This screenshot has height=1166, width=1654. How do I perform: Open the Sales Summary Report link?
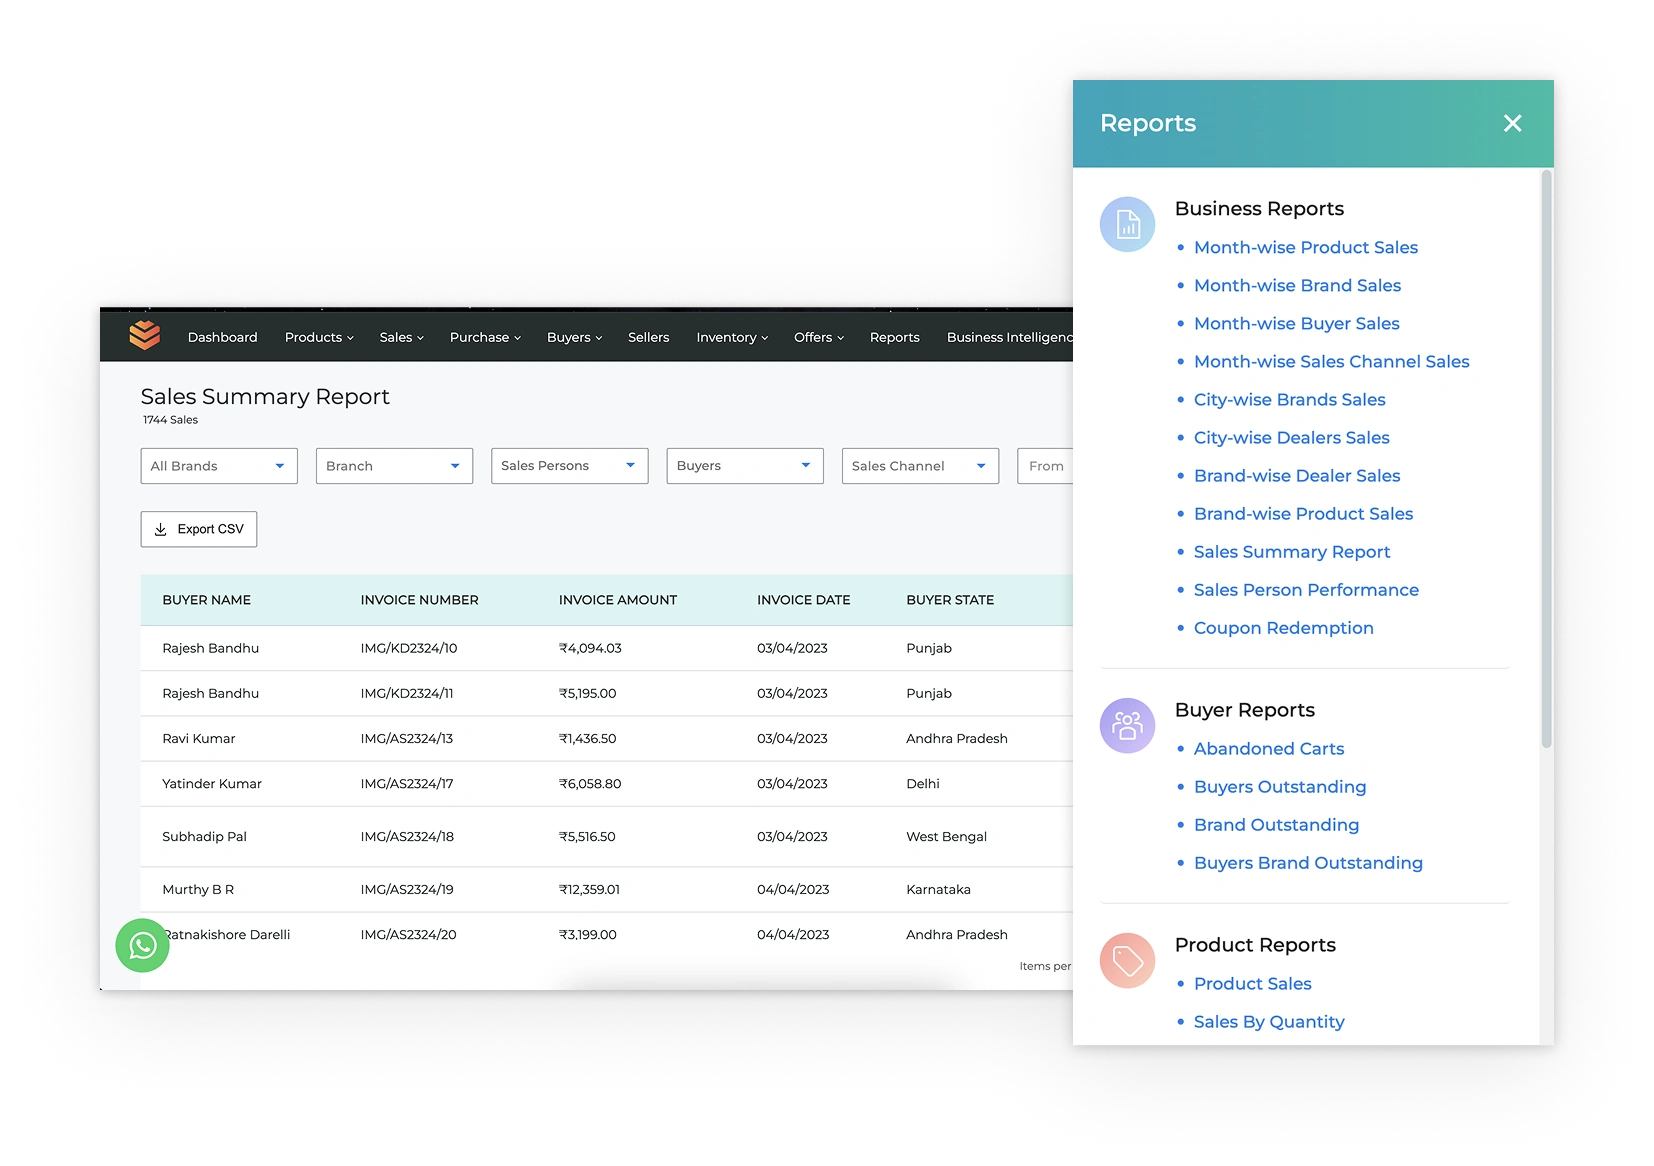[x=1291, y=552]
